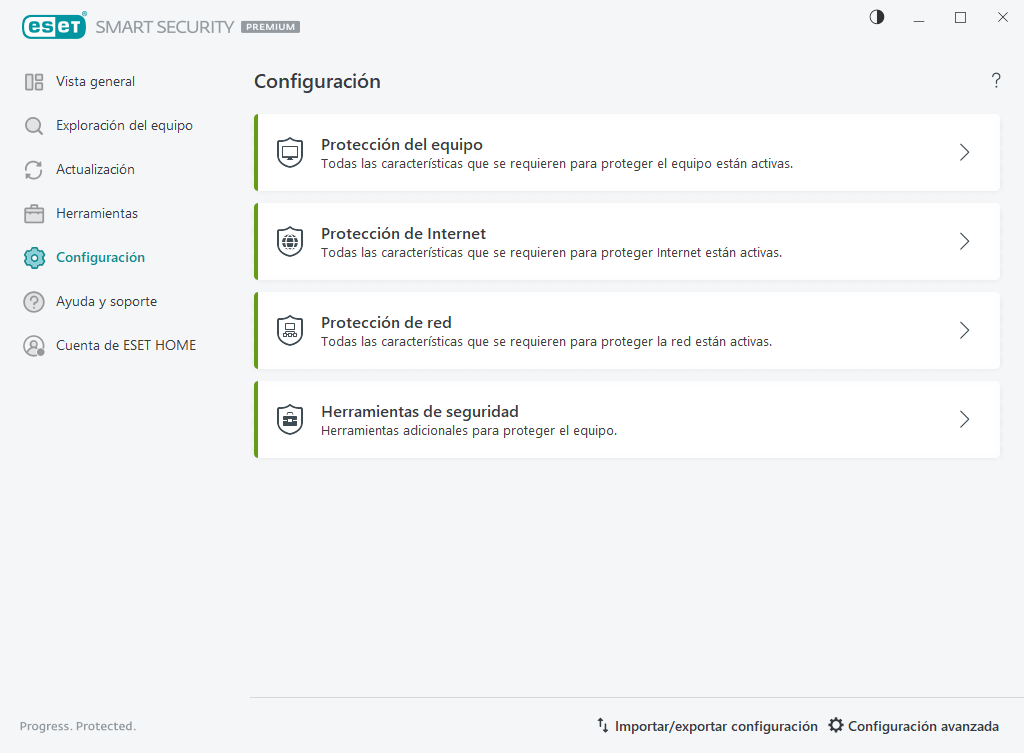This screenshot has width=1024, height=753.
Task: Open Importar/exportar configuración link
Action: [715, 726]
